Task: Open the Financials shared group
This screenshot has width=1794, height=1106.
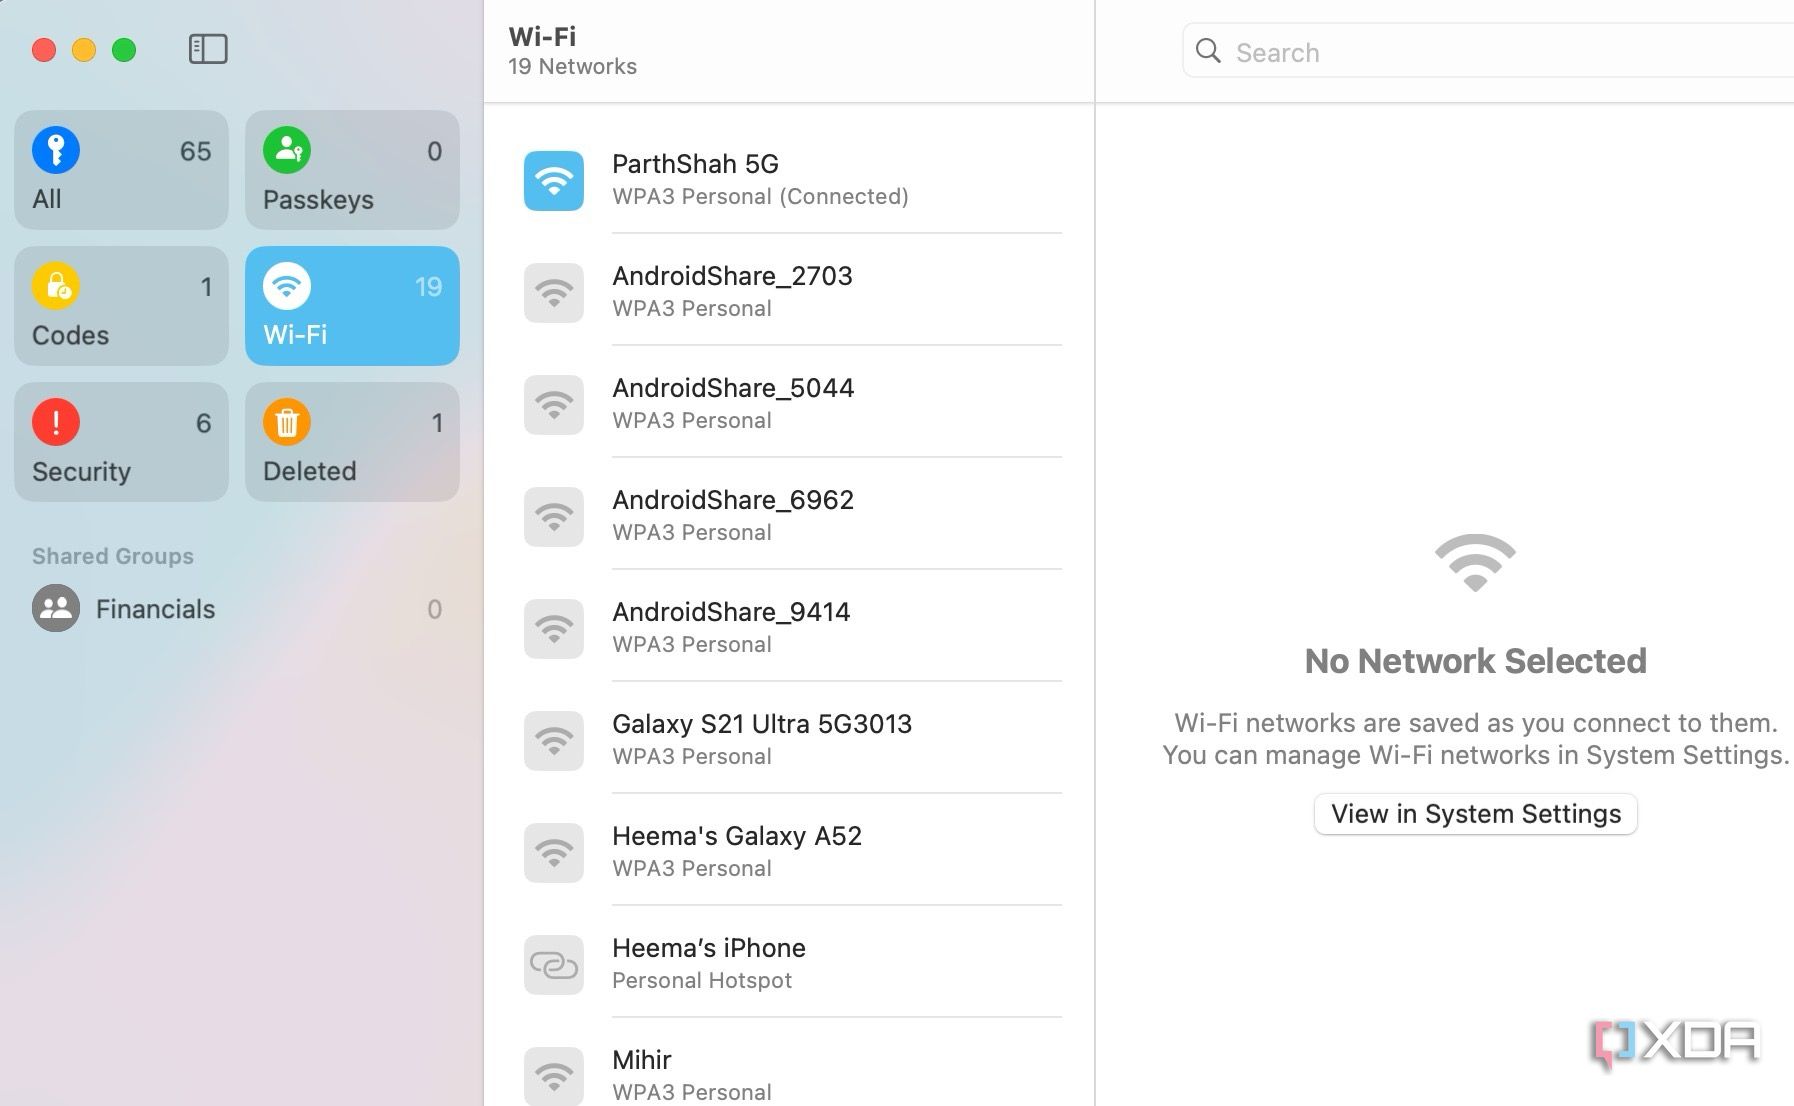Action: pyautogui.click(x=237, y=609)
